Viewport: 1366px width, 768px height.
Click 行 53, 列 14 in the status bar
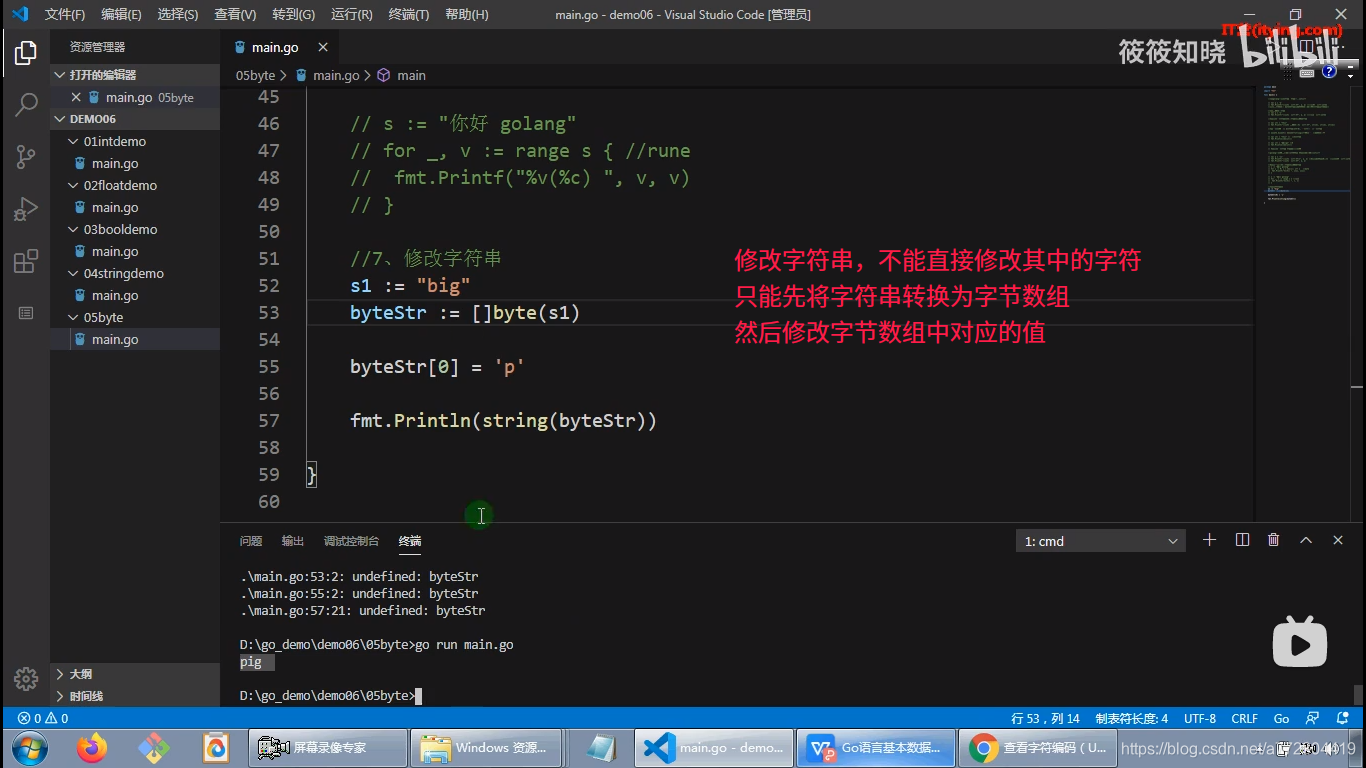[x=1046, y=718]
